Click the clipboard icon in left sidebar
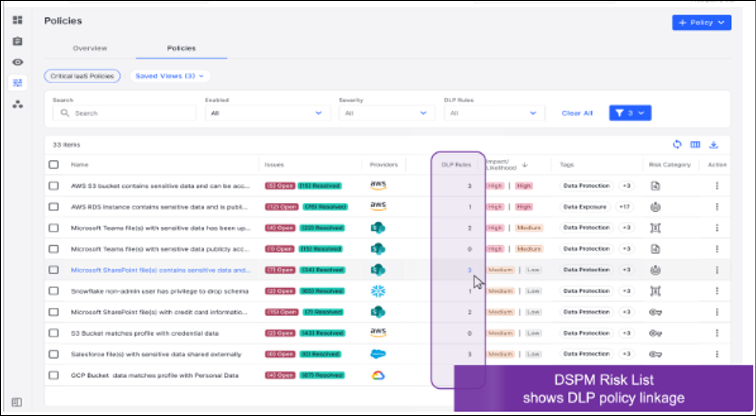The width and height of the screenshot is (756, 416). tap(17, 41)
